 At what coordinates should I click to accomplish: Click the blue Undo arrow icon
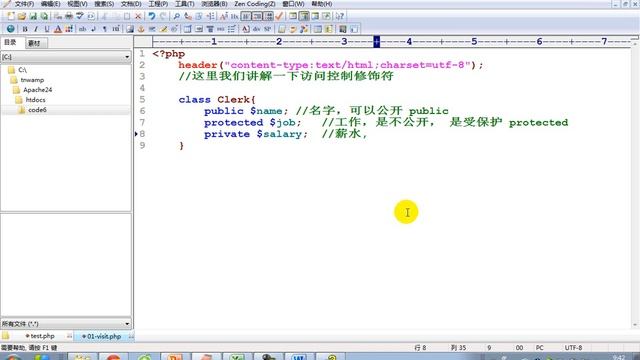(x=151, y=16)
